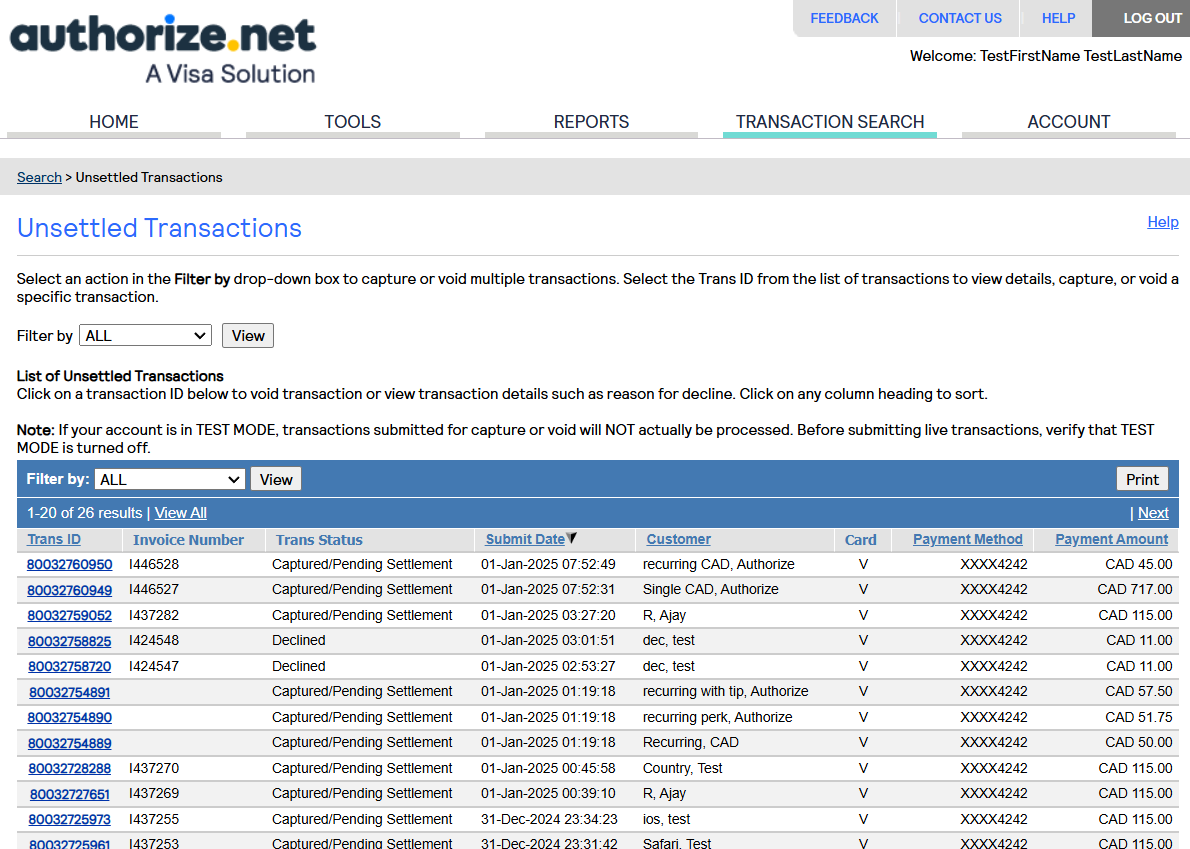Open declined transaction 80032758720
This screenshot has height=849, width=1190.
pyautogui.click(x=69, y=667)
